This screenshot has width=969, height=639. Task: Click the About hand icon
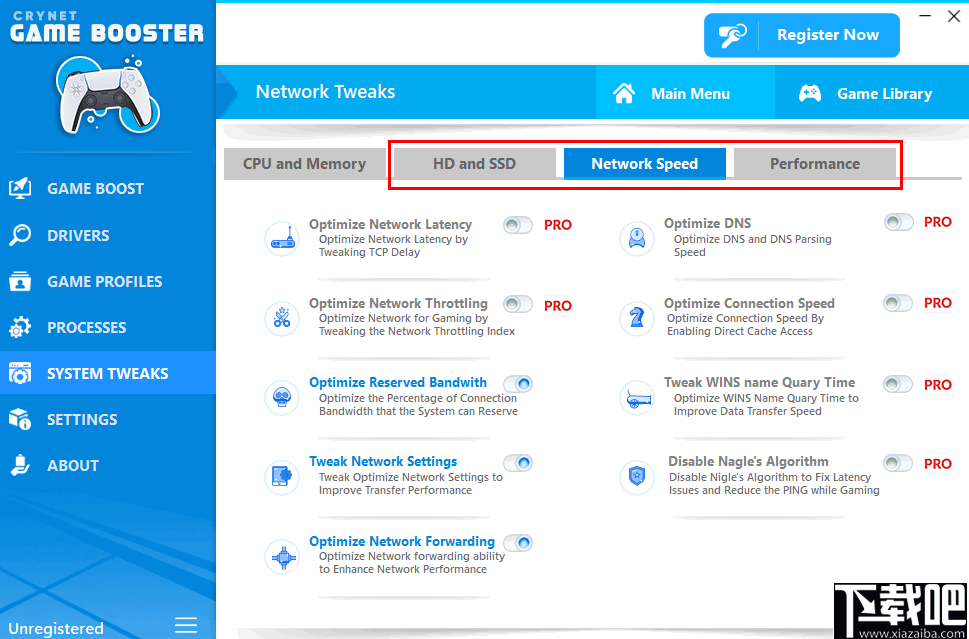click(x=20, y=465)
